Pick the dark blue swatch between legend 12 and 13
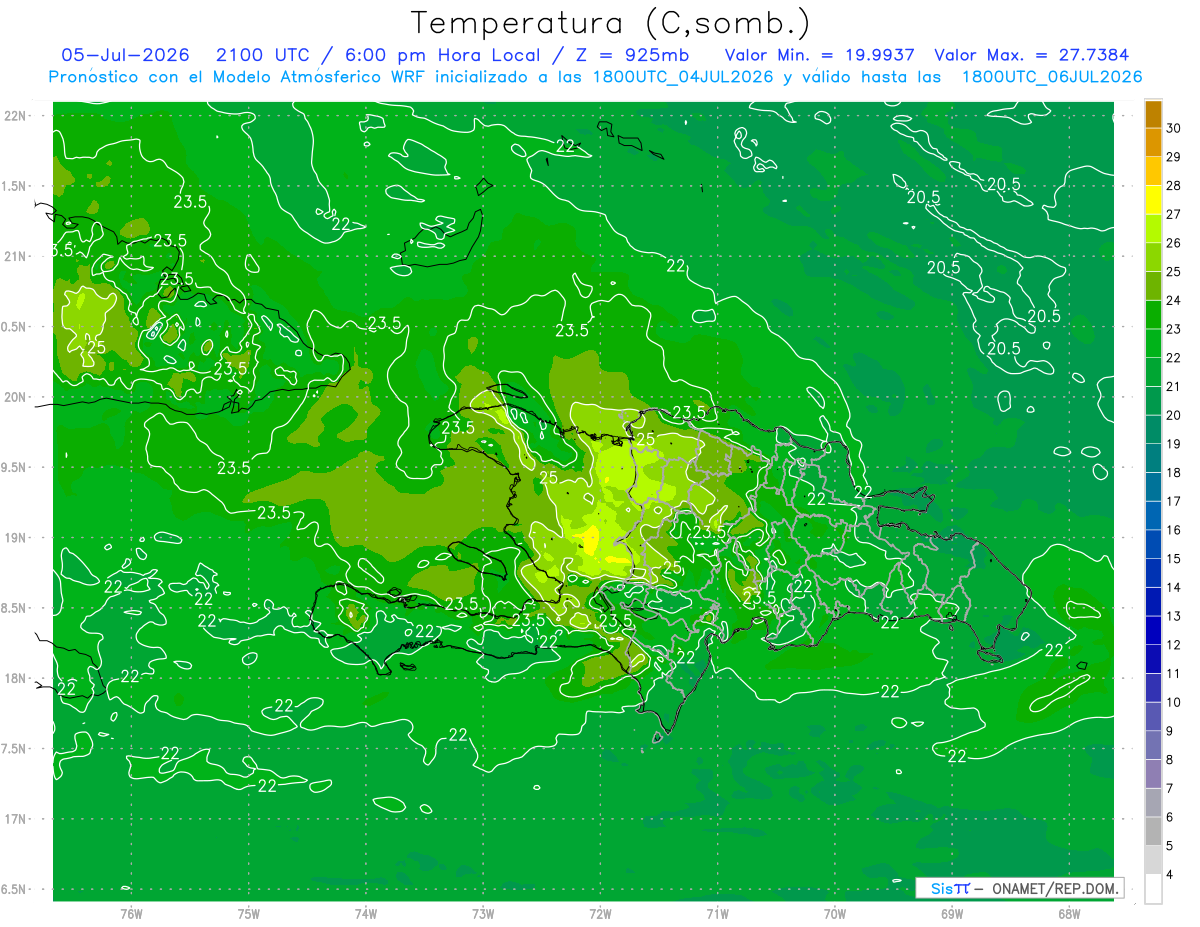This screenshot has height=927, width=1200. 1153,630
